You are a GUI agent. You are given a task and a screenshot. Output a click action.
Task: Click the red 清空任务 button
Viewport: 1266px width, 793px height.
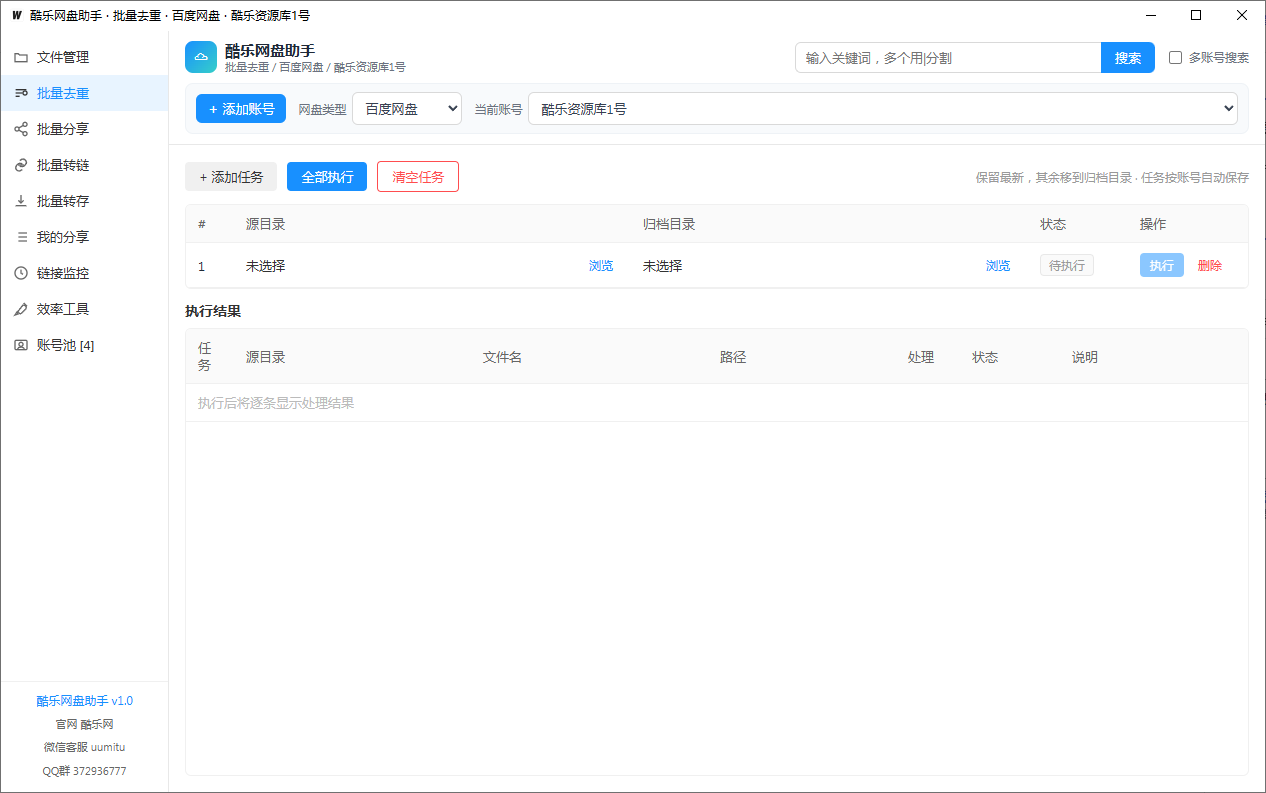[418, 177]
